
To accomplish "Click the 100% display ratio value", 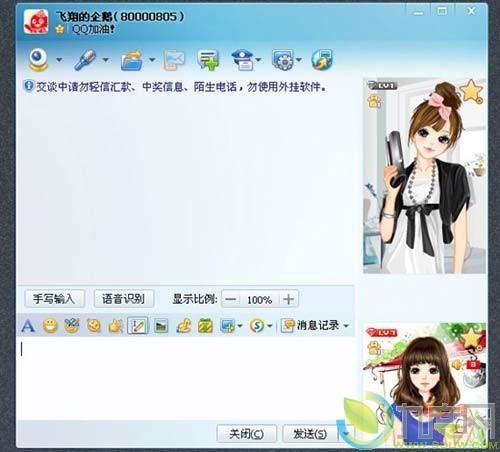I will pyautogui.click(x=260, y=300).
